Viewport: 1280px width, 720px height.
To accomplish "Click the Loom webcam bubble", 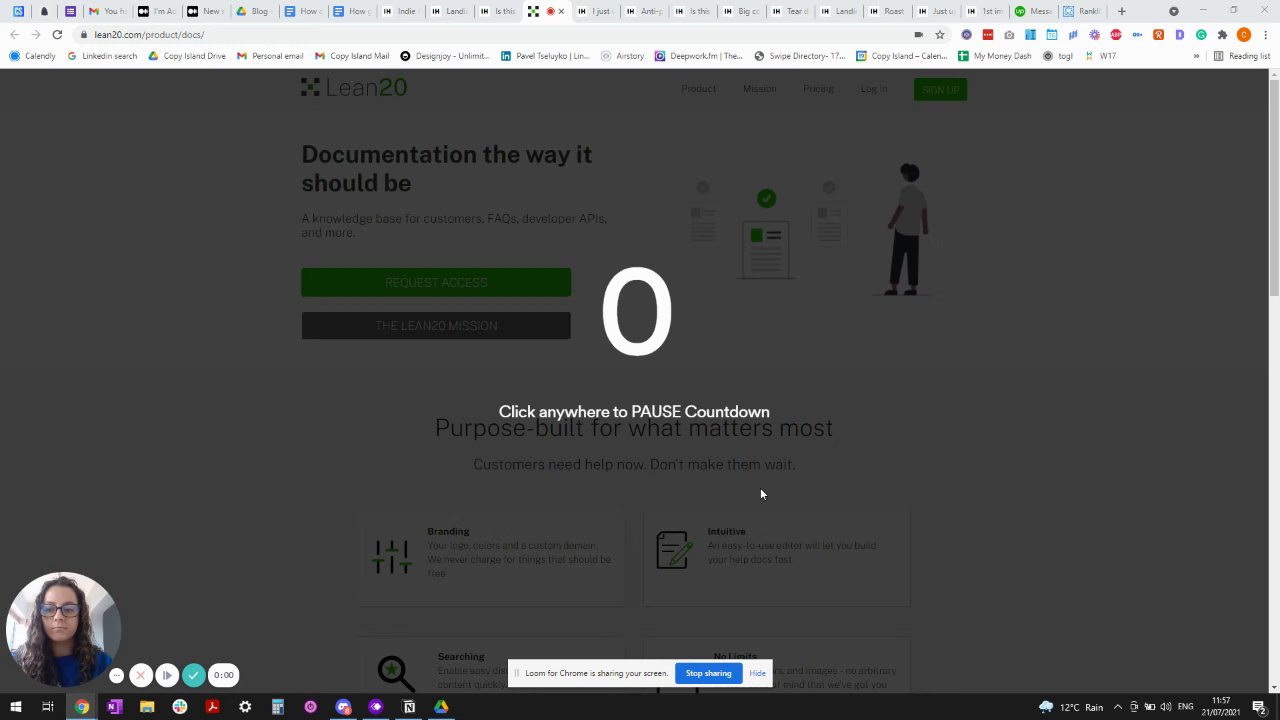I will [x=62, y=629].
